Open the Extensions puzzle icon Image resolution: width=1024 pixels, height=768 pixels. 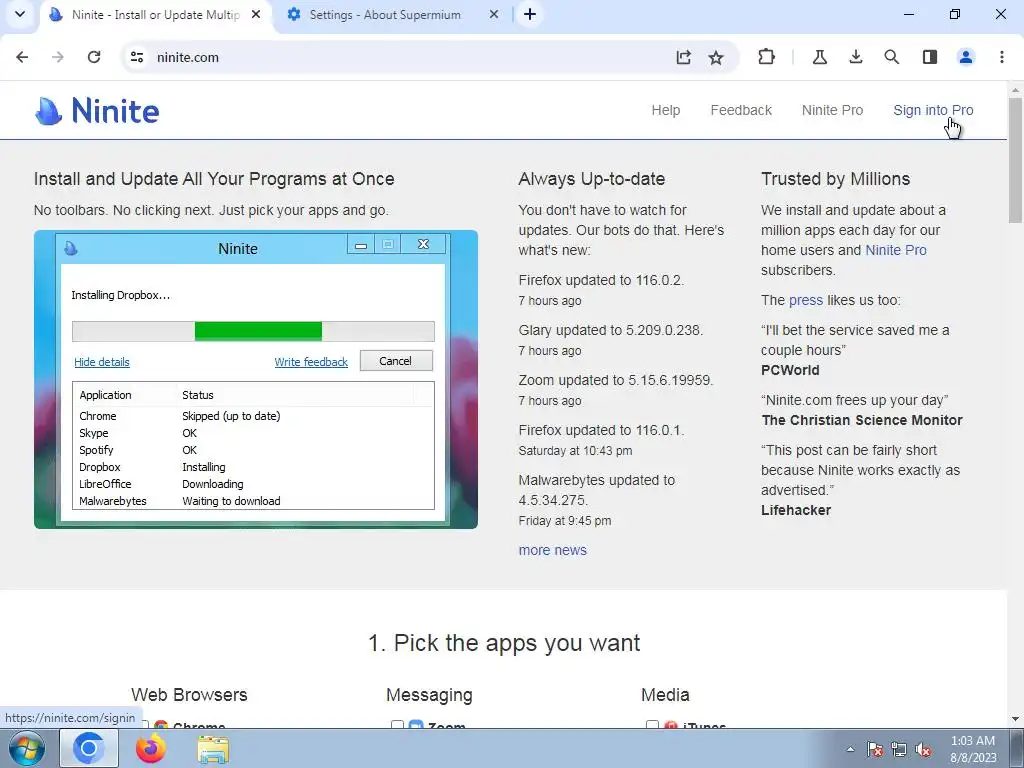tap(766, 57)
